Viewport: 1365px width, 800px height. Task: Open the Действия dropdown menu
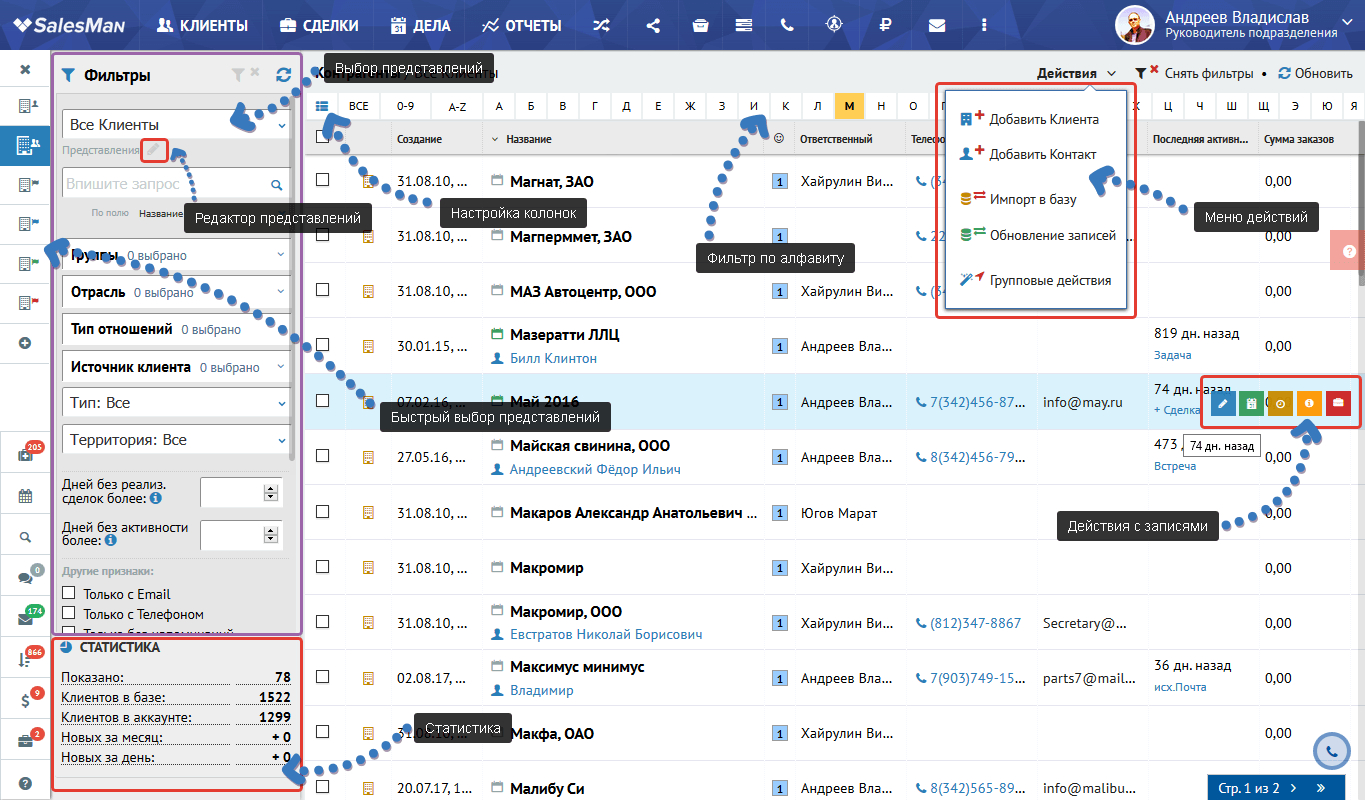point(1077,73)
